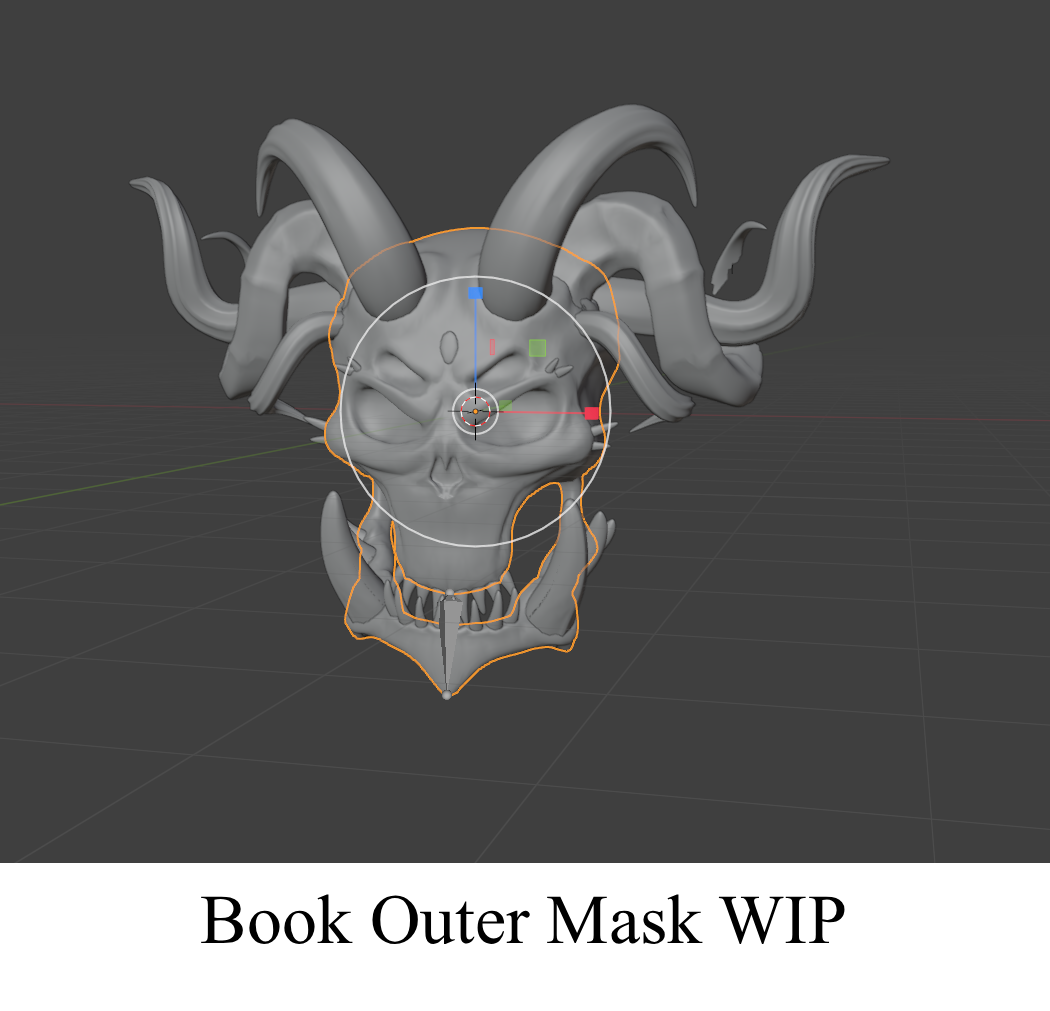Click the 3D cursor at gizmo center
Viewport: 1050px width, 1011px height.
tap(475, 411)
